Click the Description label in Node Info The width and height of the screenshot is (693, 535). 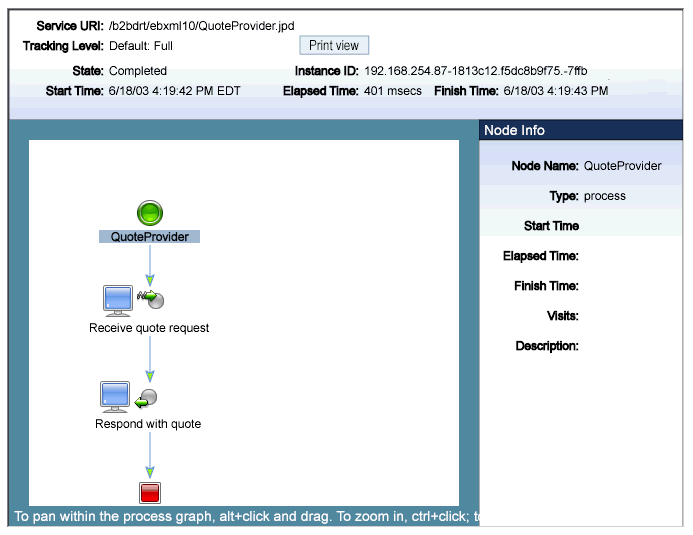tap(547, 346)
